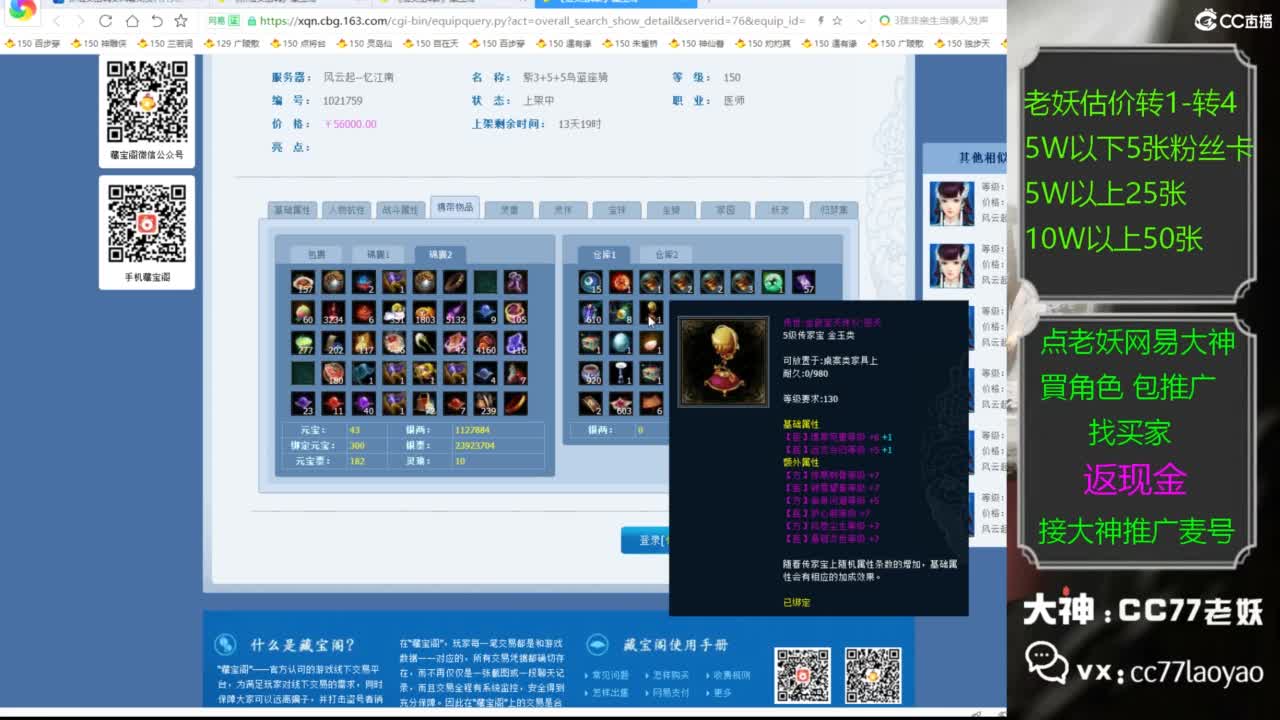
Task: Switch to the 战斗属性 tab
Action: (400, 210)
